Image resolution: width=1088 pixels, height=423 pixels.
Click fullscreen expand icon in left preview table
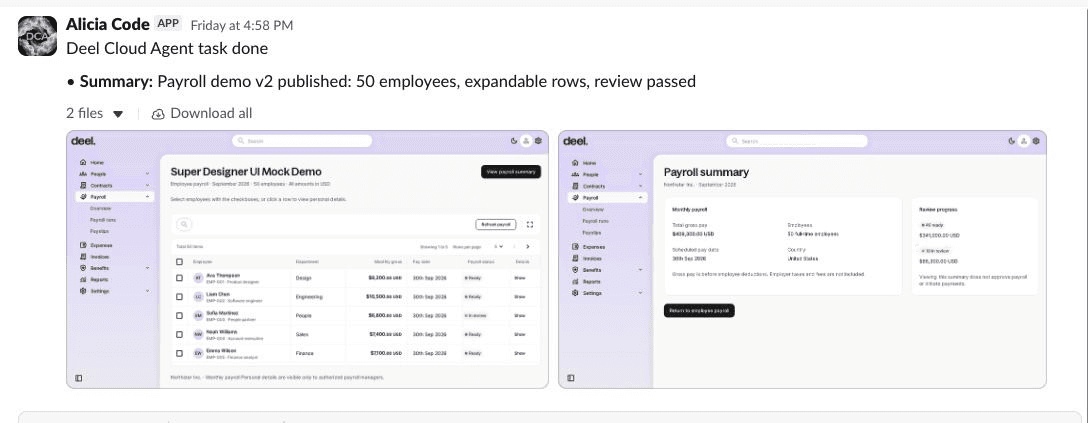pyautogui.click(x=530, y=224)
